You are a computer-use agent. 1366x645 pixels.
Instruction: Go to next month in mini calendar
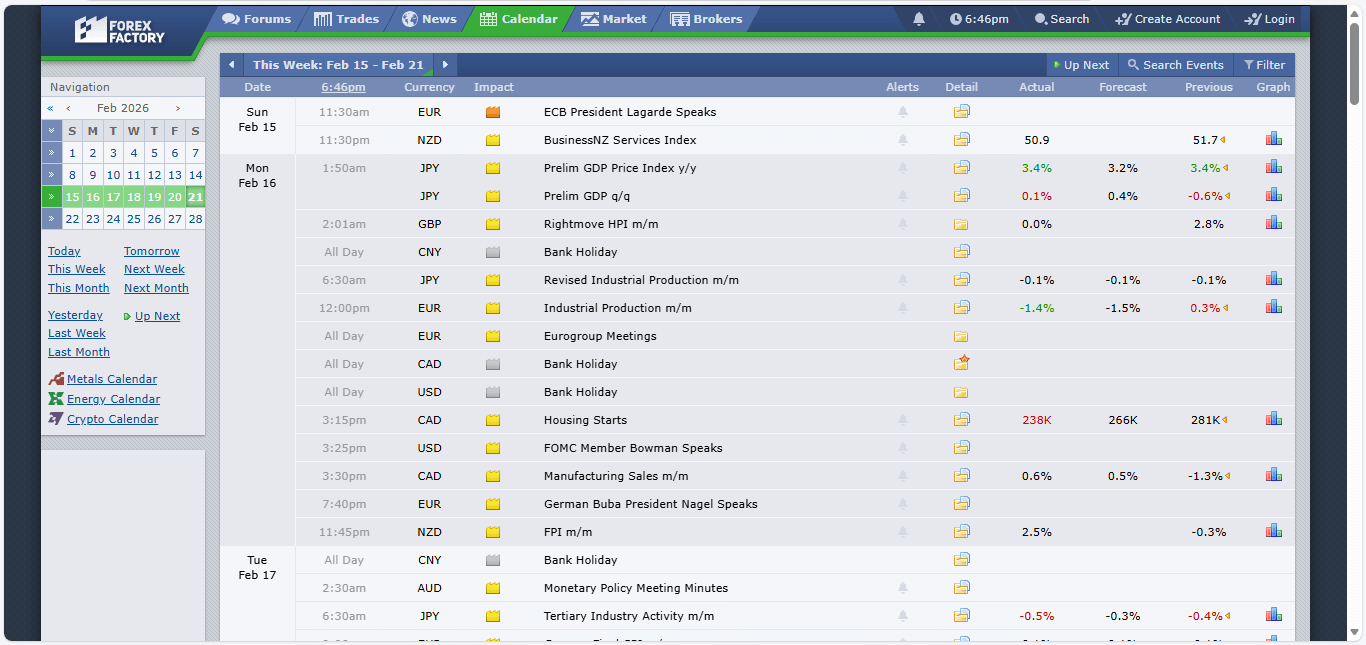(x=178, y=108)
